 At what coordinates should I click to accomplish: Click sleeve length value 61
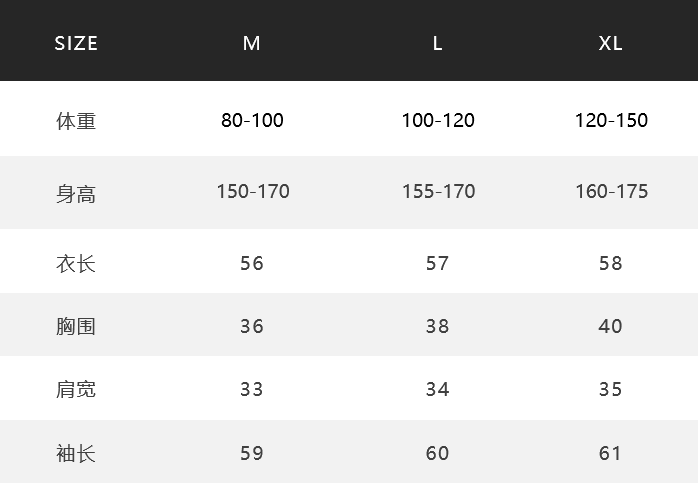610,454
